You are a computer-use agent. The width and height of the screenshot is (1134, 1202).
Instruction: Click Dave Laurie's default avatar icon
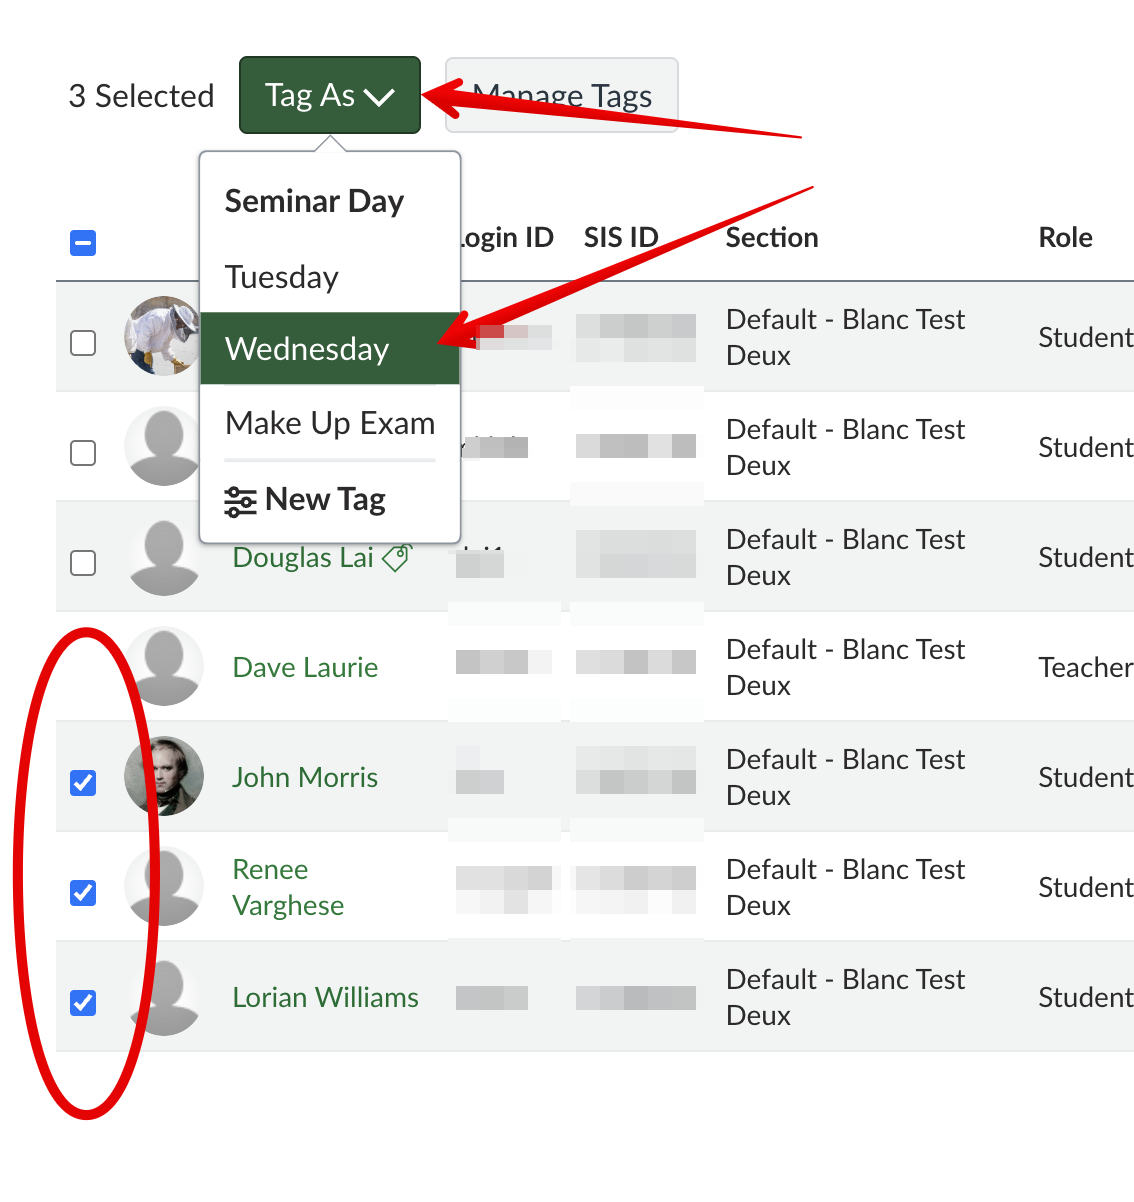[165, 666]
